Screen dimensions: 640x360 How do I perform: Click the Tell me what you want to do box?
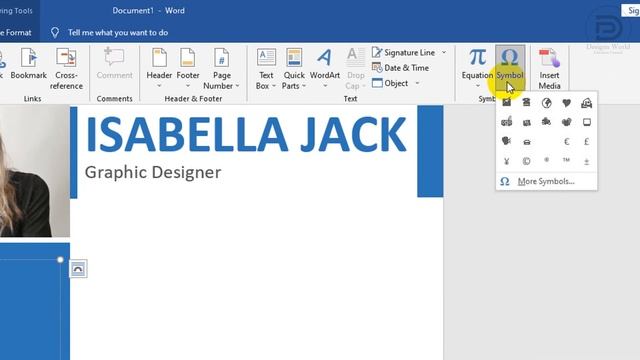(118, 33)
